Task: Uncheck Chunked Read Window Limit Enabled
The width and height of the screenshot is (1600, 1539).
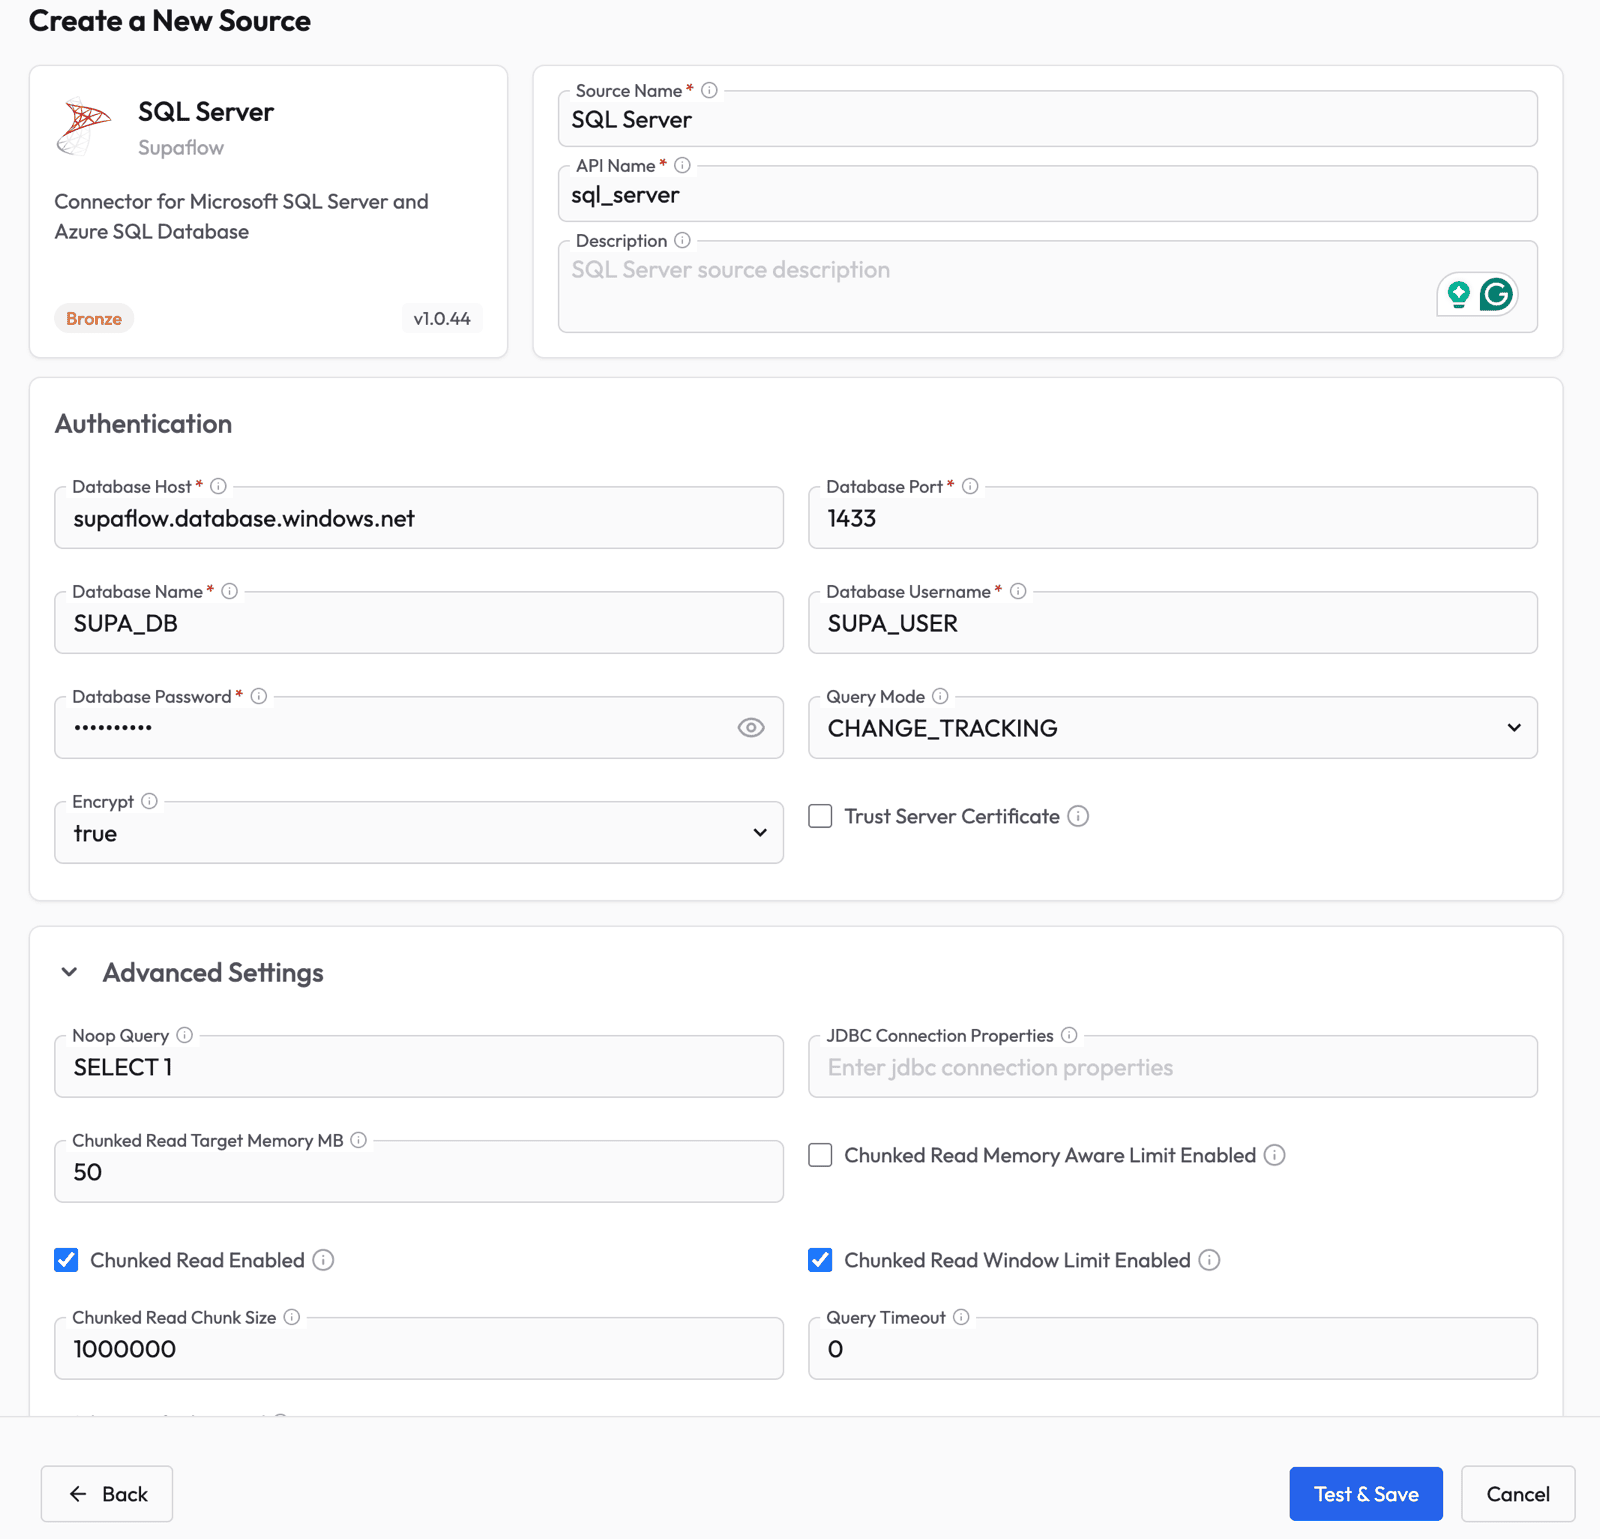Action: tap(820, 1260)
